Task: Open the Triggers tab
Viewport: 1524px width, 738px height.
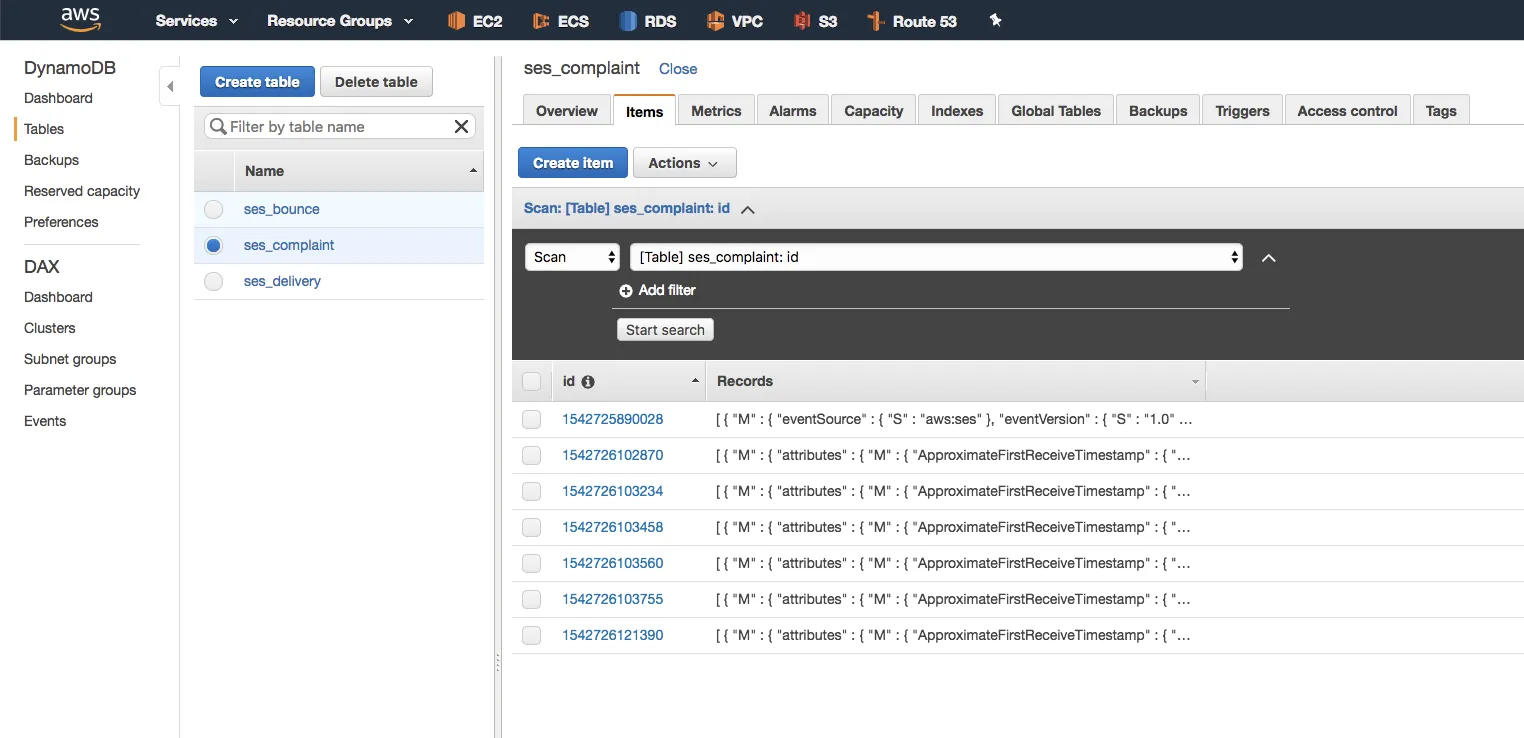Action: click(1242, 111)
